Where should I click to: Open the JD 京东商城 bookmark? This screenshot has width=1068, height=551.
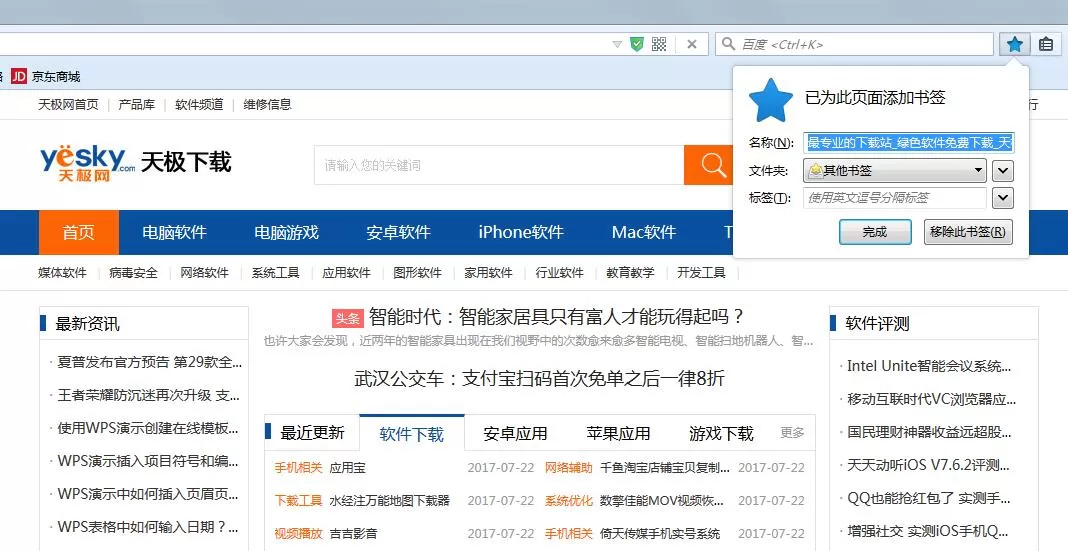pyautogui.click(x=46, y=76)
